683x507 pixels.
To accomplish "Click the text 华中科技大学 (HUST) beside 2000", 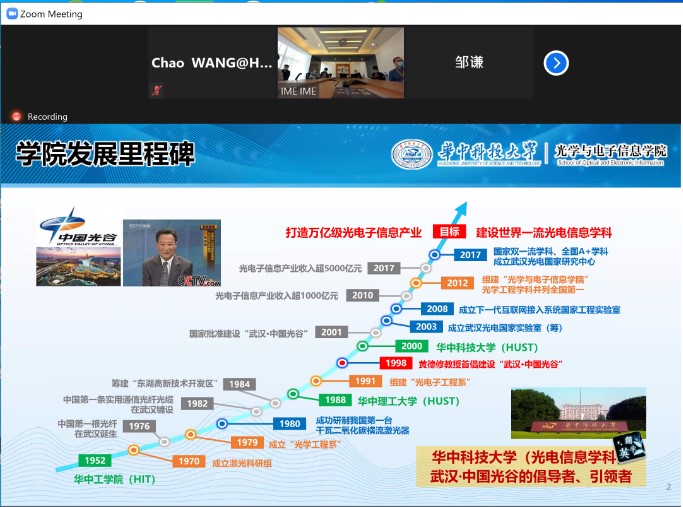I will coord(487,348).
